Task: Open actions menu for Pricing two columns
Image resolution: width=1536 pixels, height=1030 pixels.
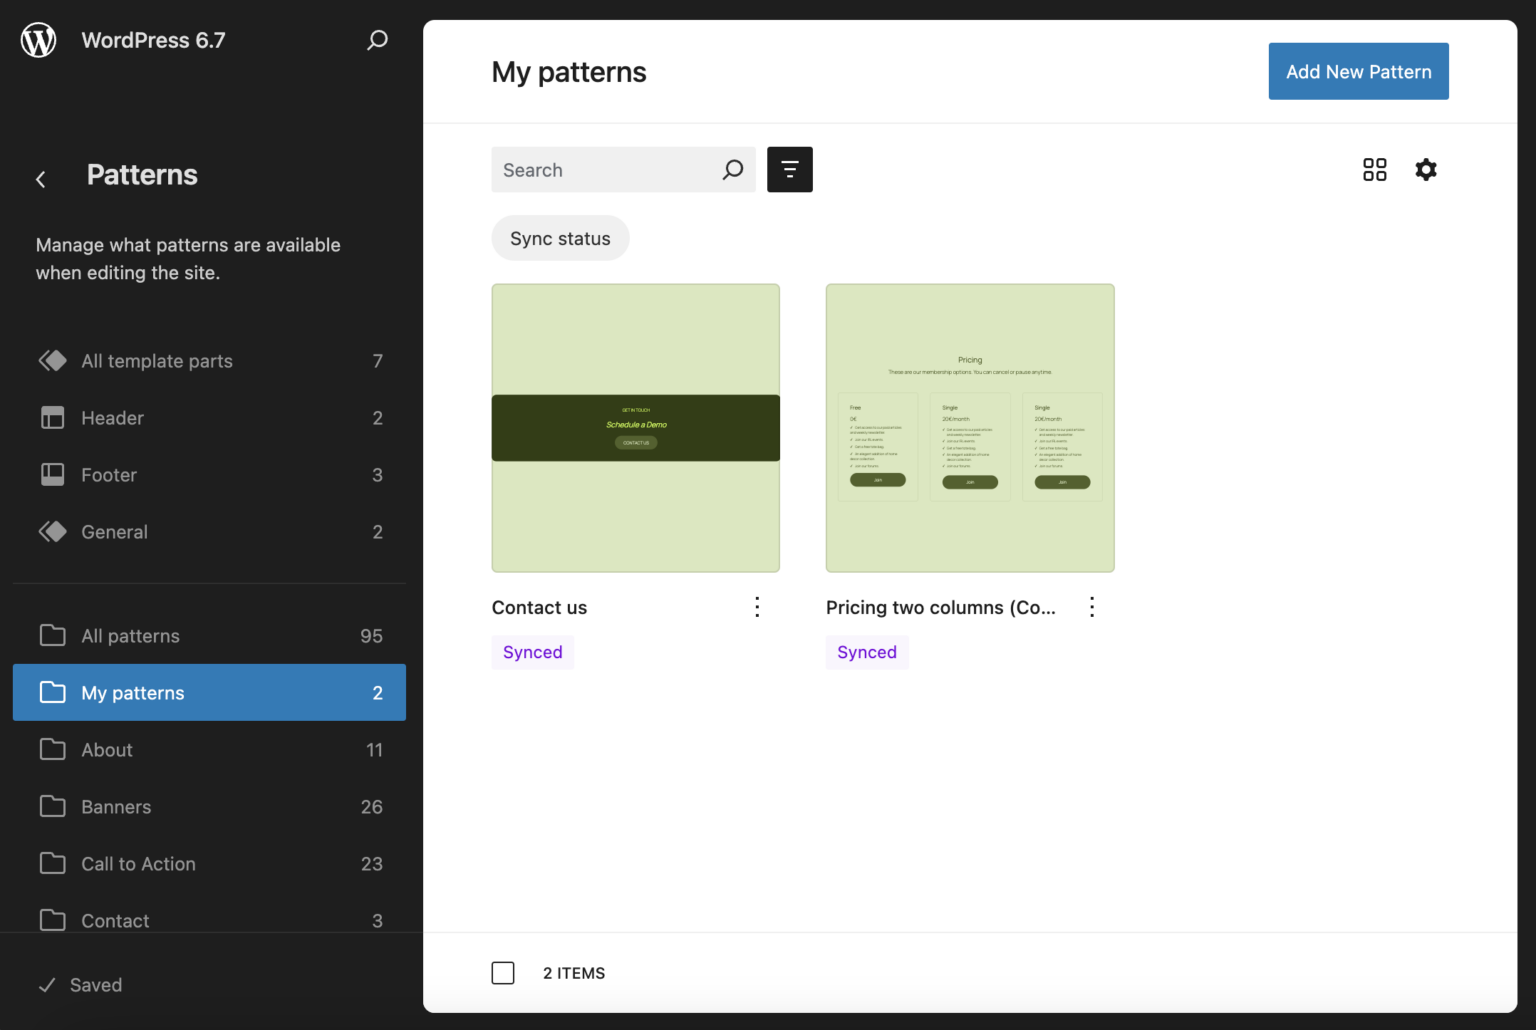Action: (x=1091, y=607)
